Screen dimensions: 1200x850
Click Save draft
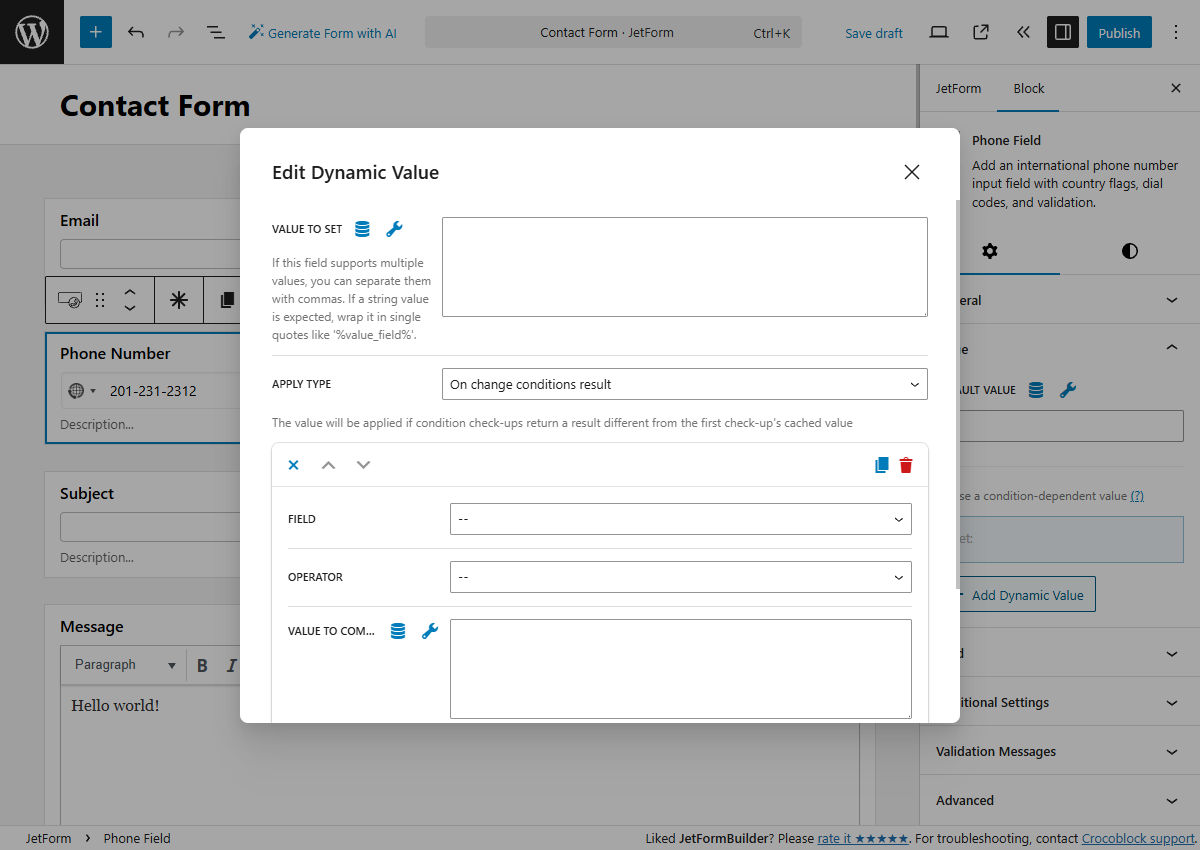(x=874, y=33)
